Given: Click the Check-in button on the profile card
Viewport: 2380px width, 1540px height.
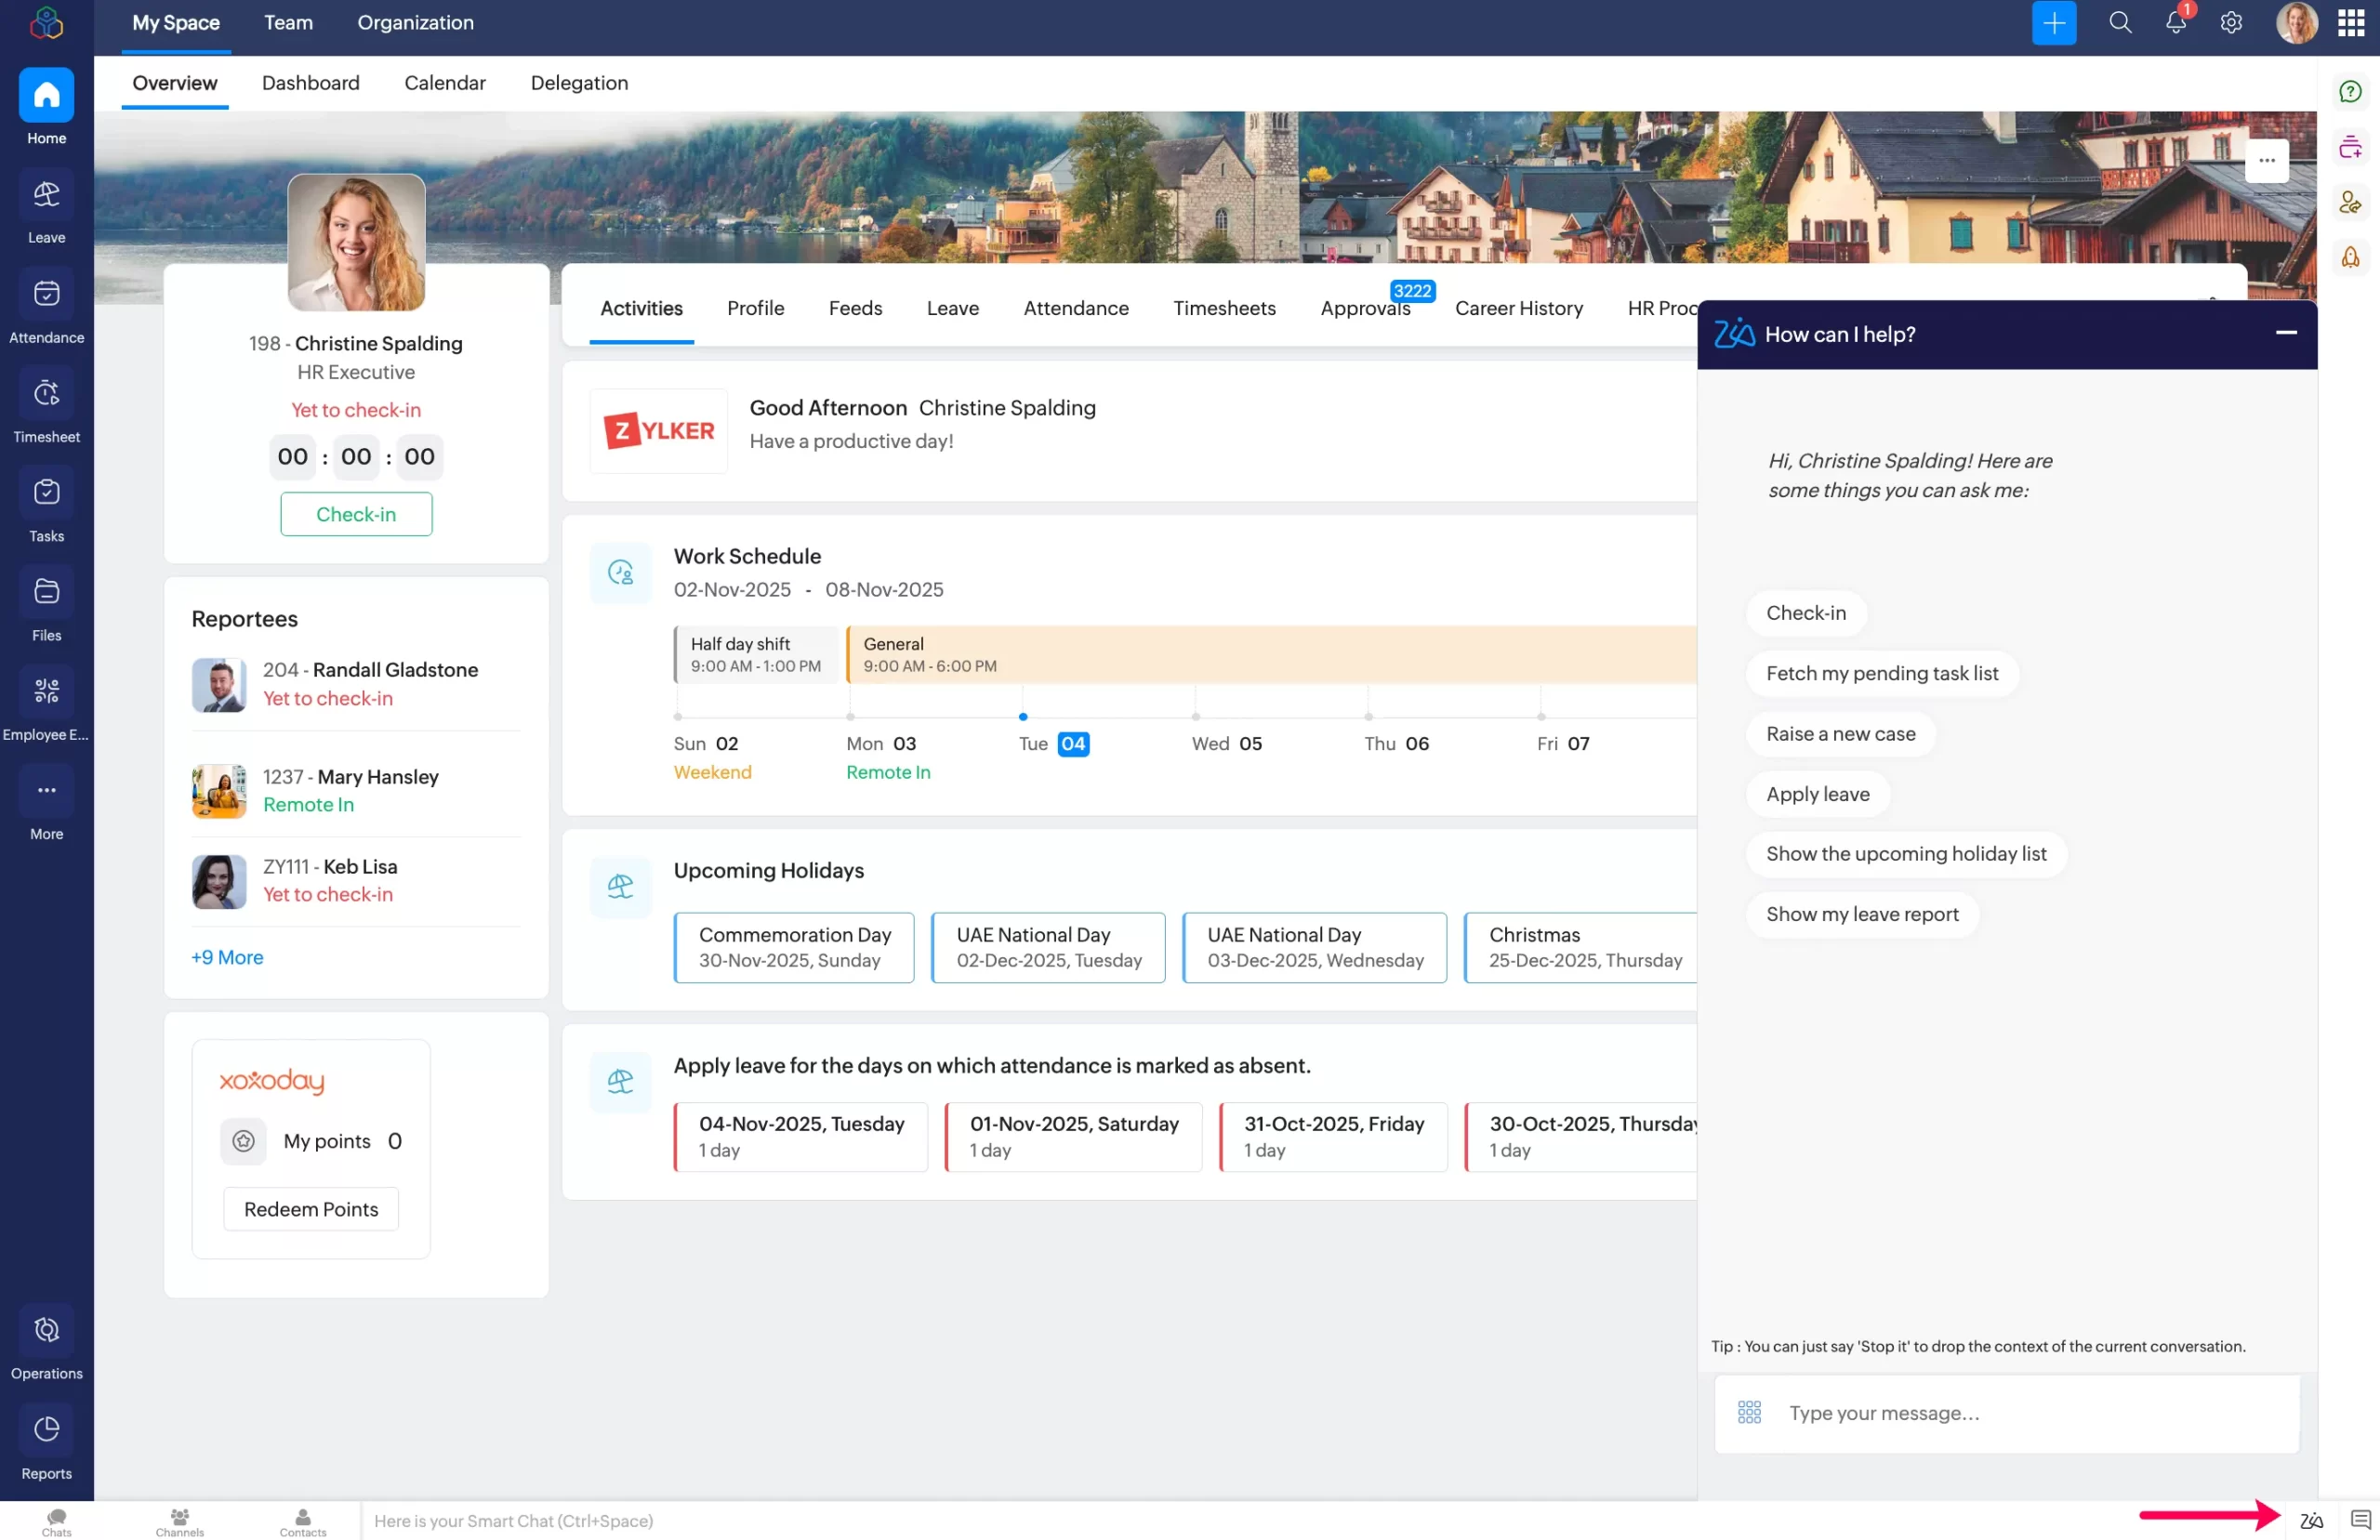Looking at the screenshot, I should 355,513.
